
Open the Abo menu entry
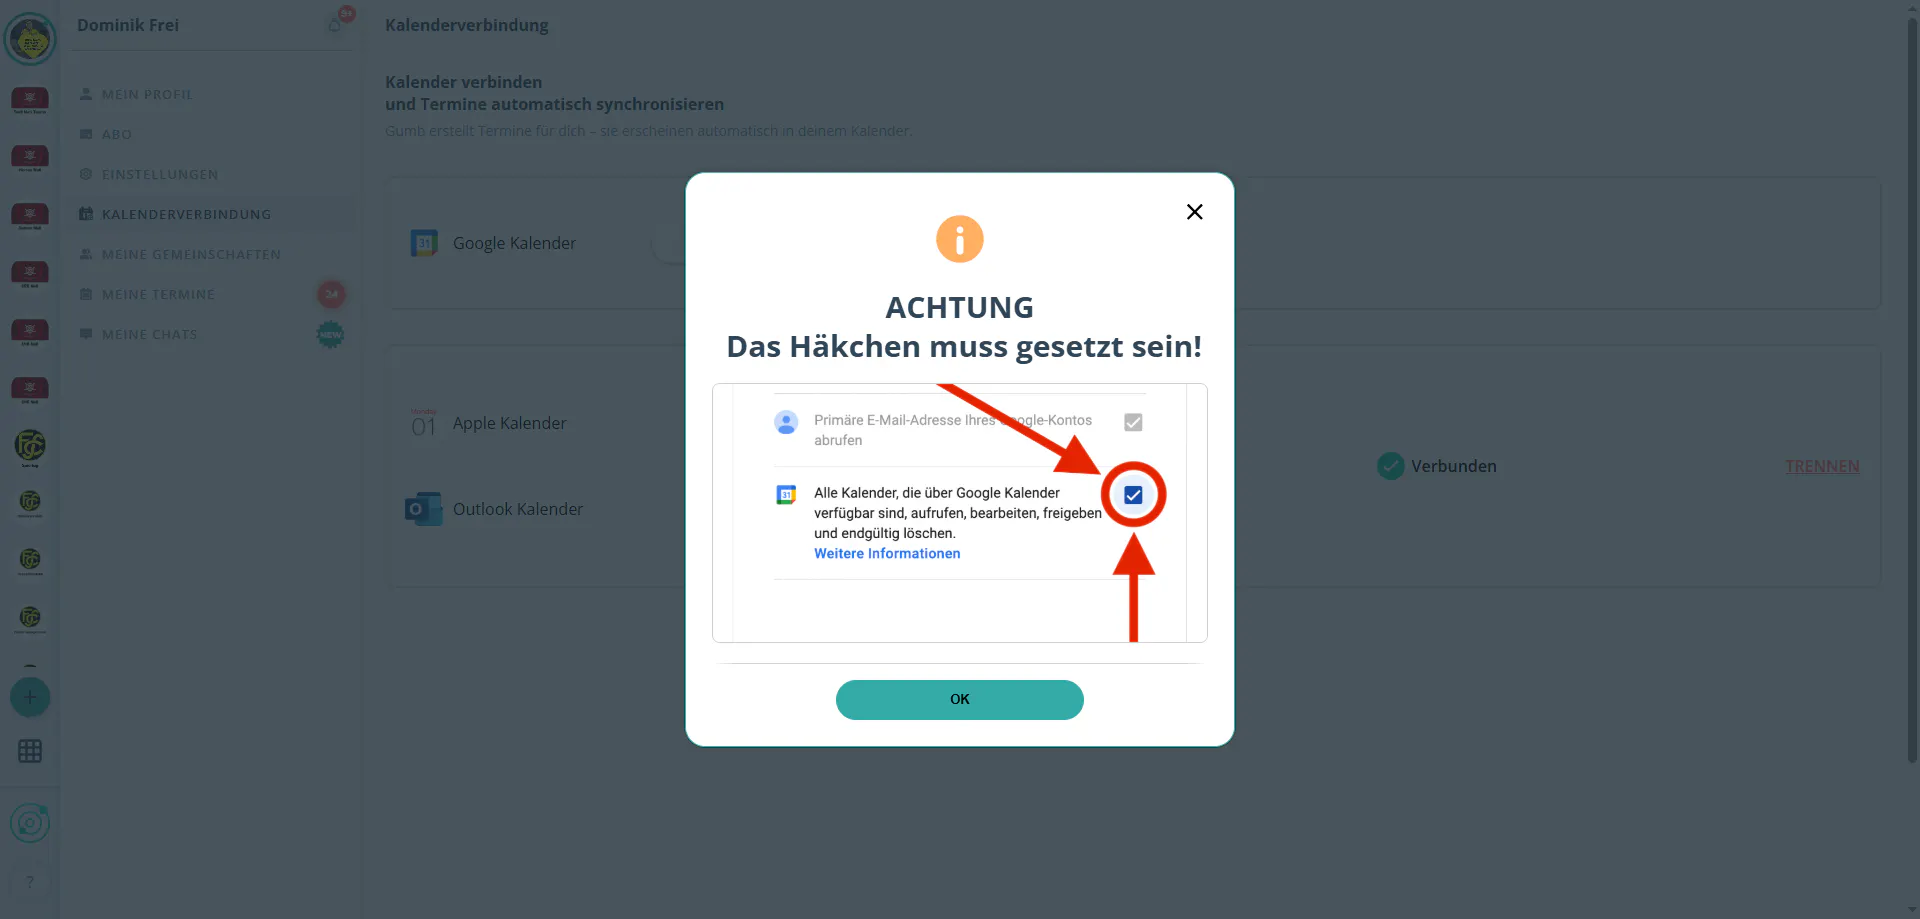point(117,134)
